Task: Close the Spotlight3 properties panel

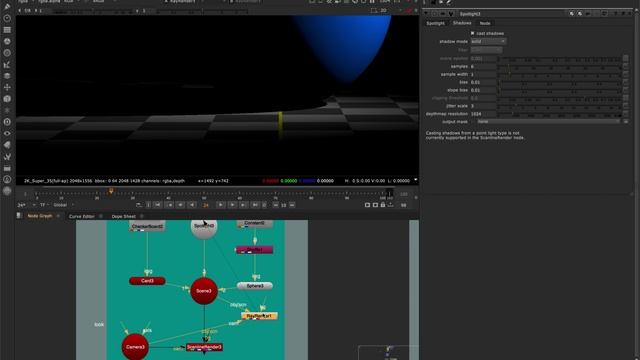Action: [631, 14]
